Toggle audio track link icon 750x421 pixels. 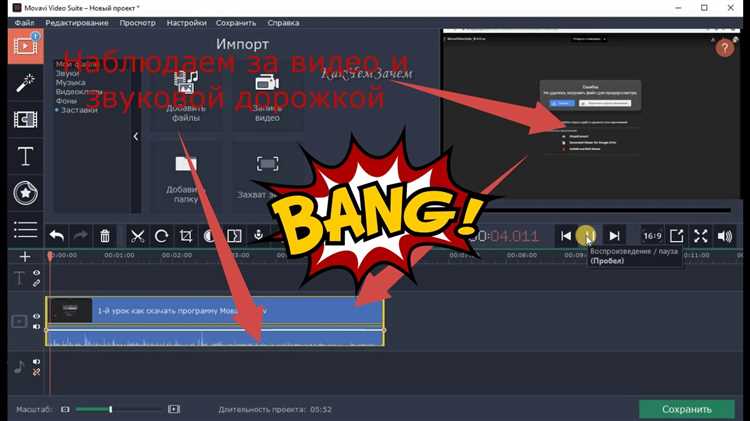(x=36, y=372)
